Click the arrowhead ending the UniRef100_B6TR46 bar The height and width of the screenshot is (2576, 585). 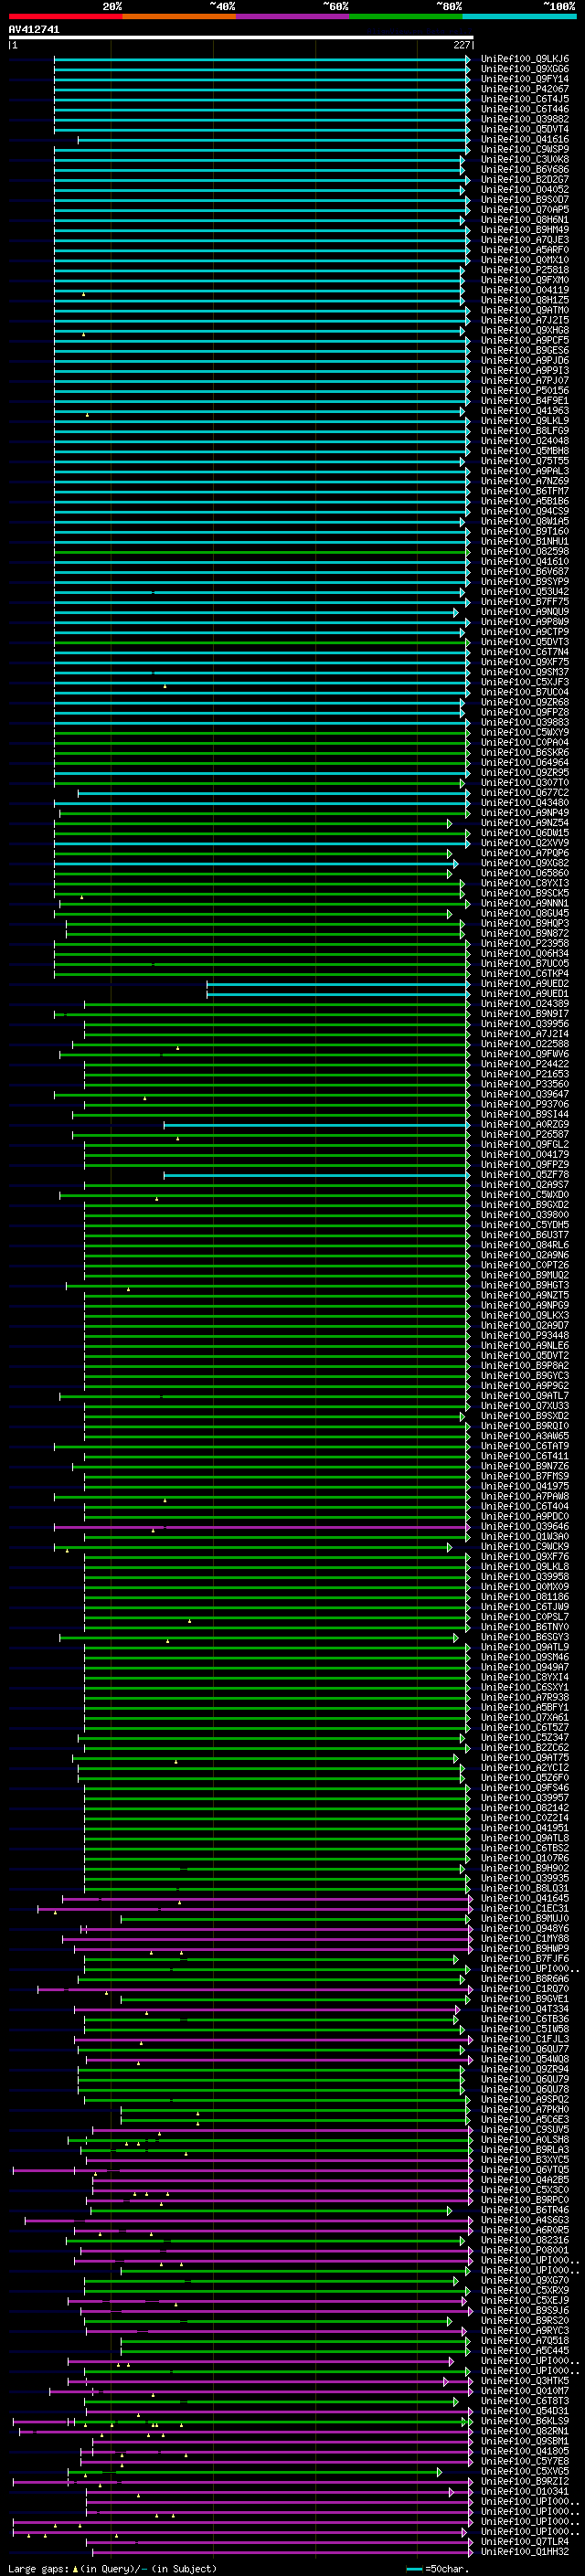449,2210
